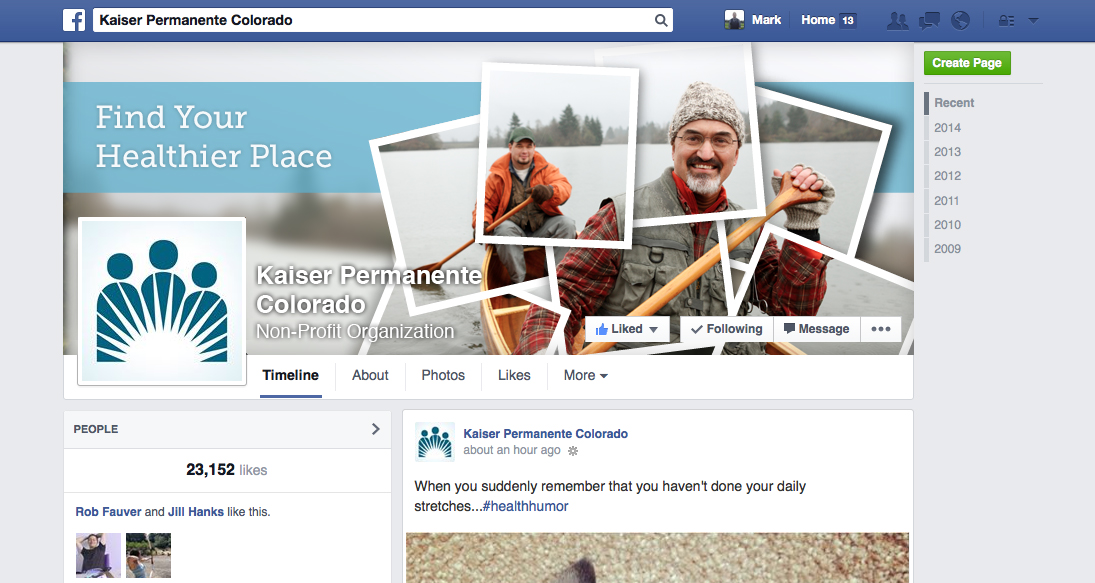
Task: Click the post's Kaiser Permanente logo avatar
Action: pyautogui.click(x=435, y=442)
